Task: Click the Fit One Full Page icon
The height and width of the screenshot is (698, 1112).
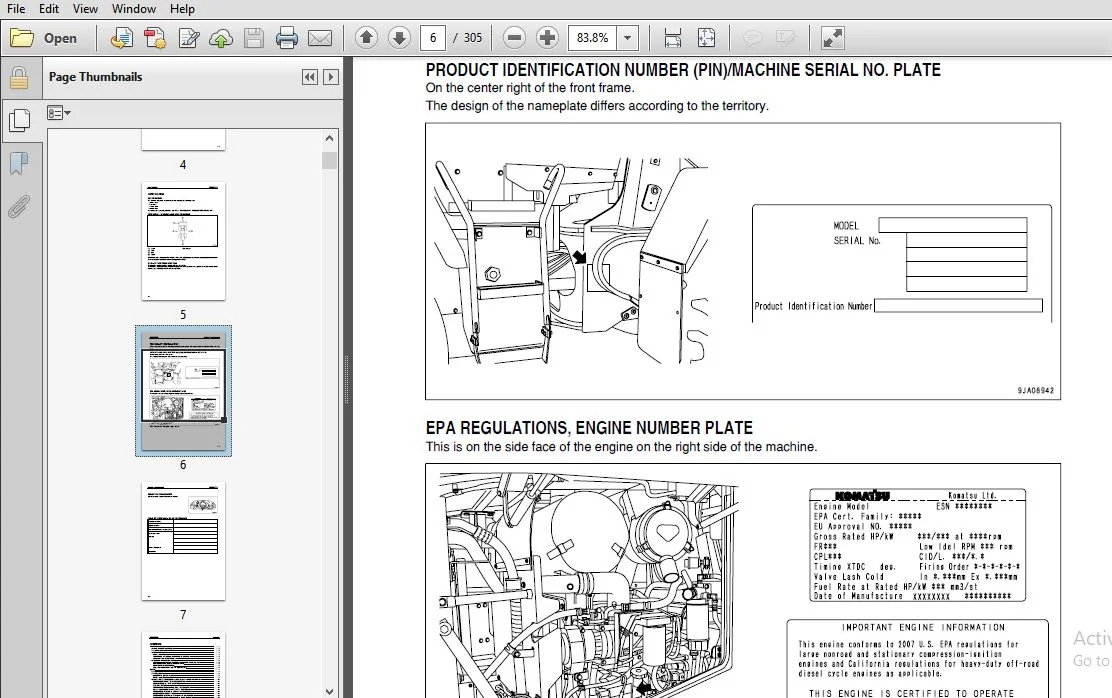Action: point(706,38)
